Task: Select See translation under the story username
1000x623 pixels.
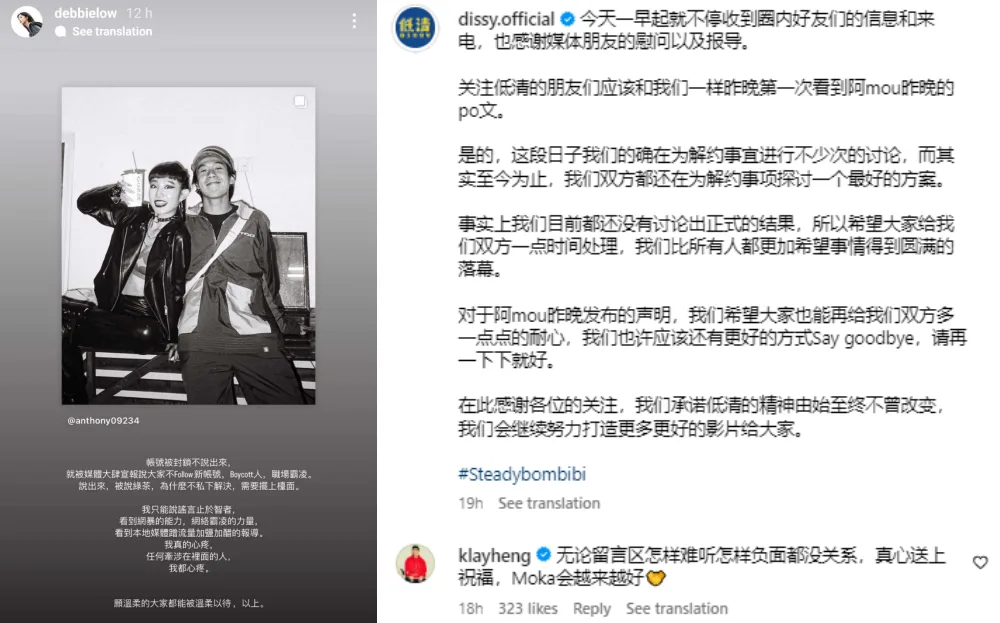Action: coord(112,31)
